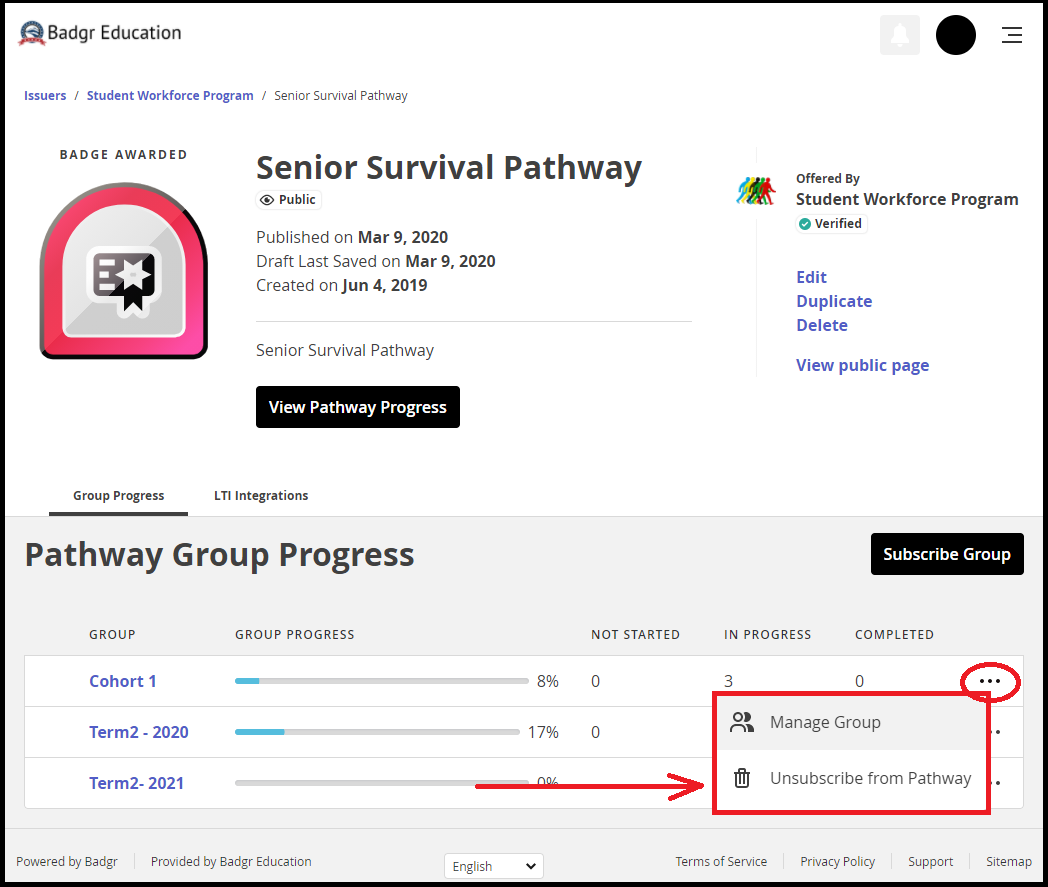Click the Senior Survival Pathway badge image
Viewport: 1048px width, 887px height.
click(124, 271)
